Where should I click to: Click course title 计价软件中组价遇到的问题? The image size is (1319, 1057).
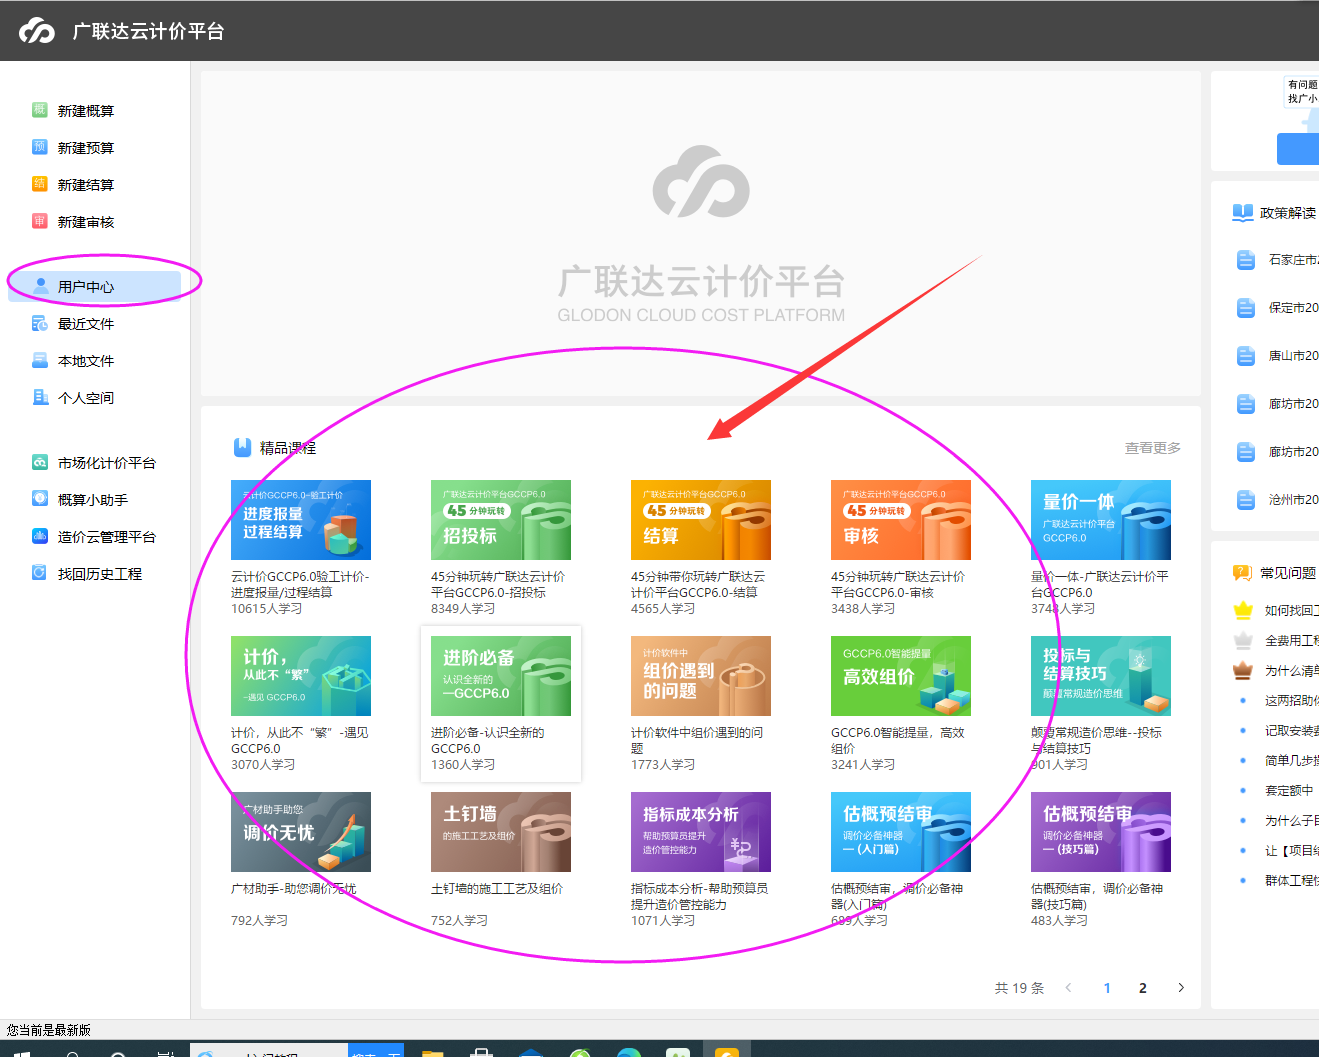697,740
